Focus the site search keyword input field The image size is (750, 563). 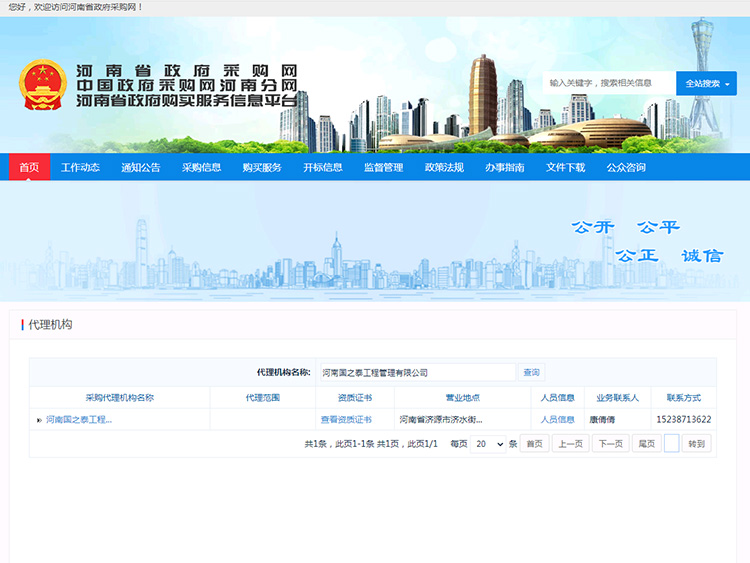(x=608, y=83)
